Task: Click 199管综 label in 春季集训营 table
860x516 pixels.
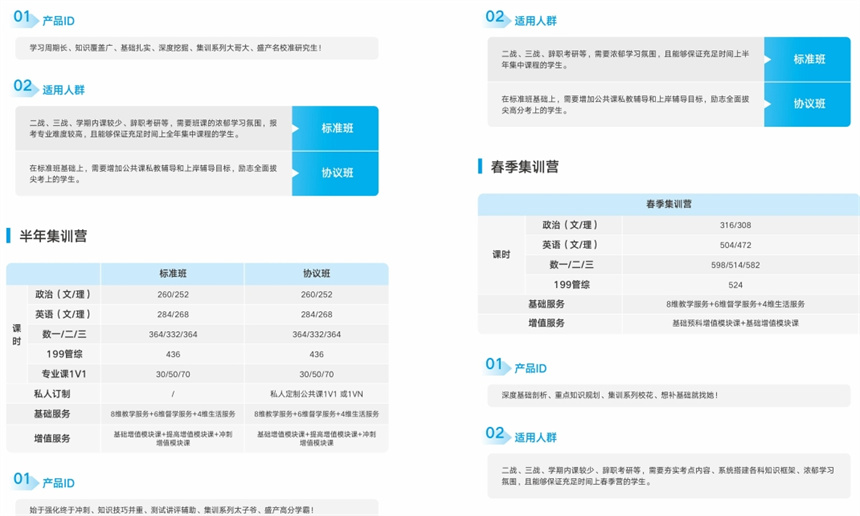Action: tap(572, 285)
